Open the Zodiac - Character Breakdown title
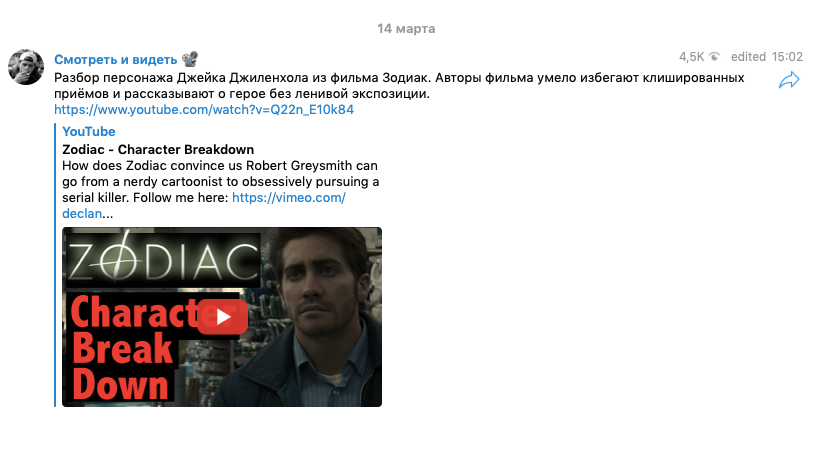 tap(158, 150)
